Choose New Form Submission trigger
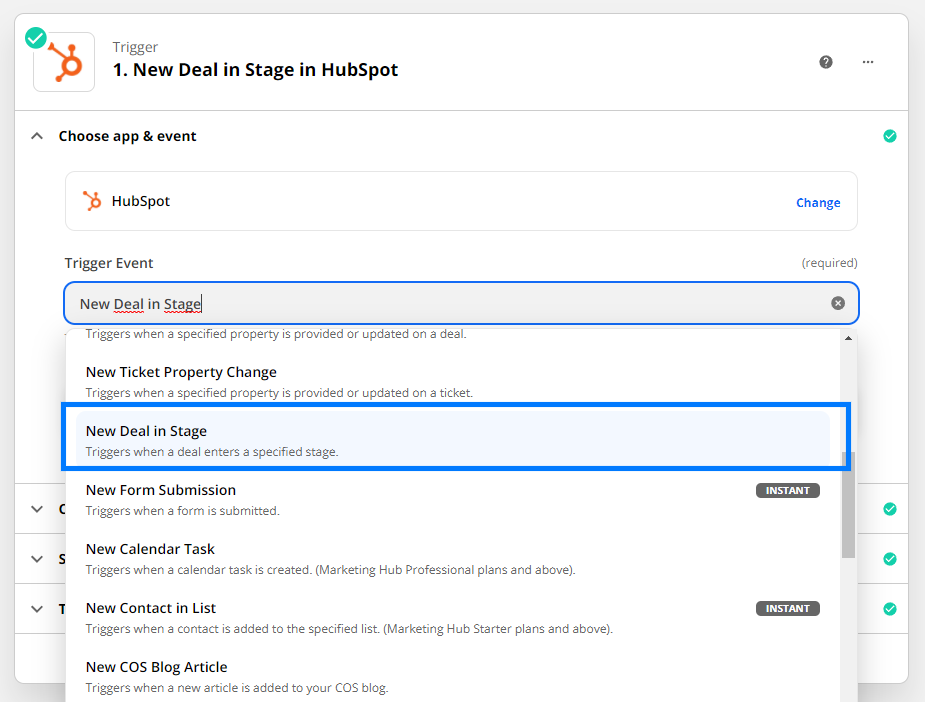 click(x=453, y=500)
